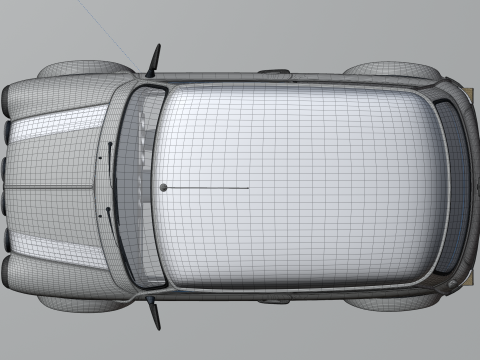Select the thin antenna rod on the roof
The image size is (480, 360).
point(208,188)
